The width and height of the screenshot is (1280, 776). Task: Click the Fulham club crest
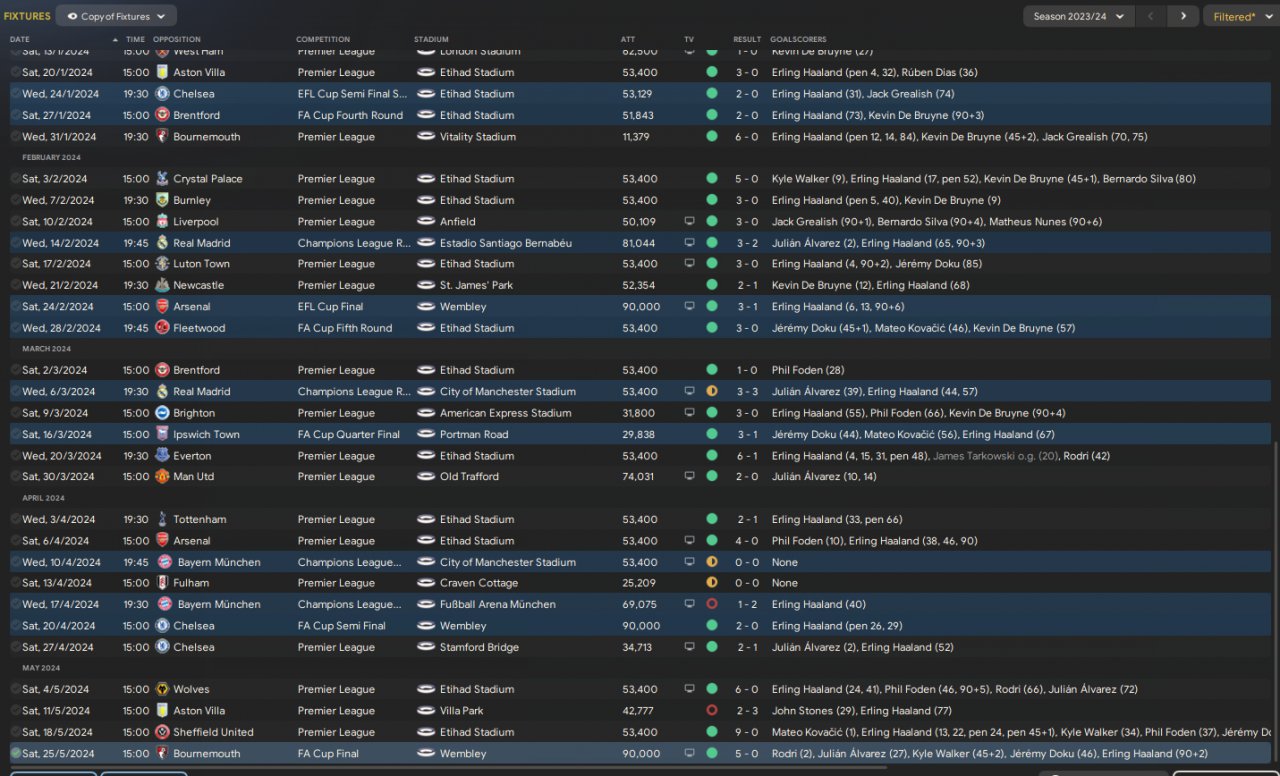pos(162,583)
